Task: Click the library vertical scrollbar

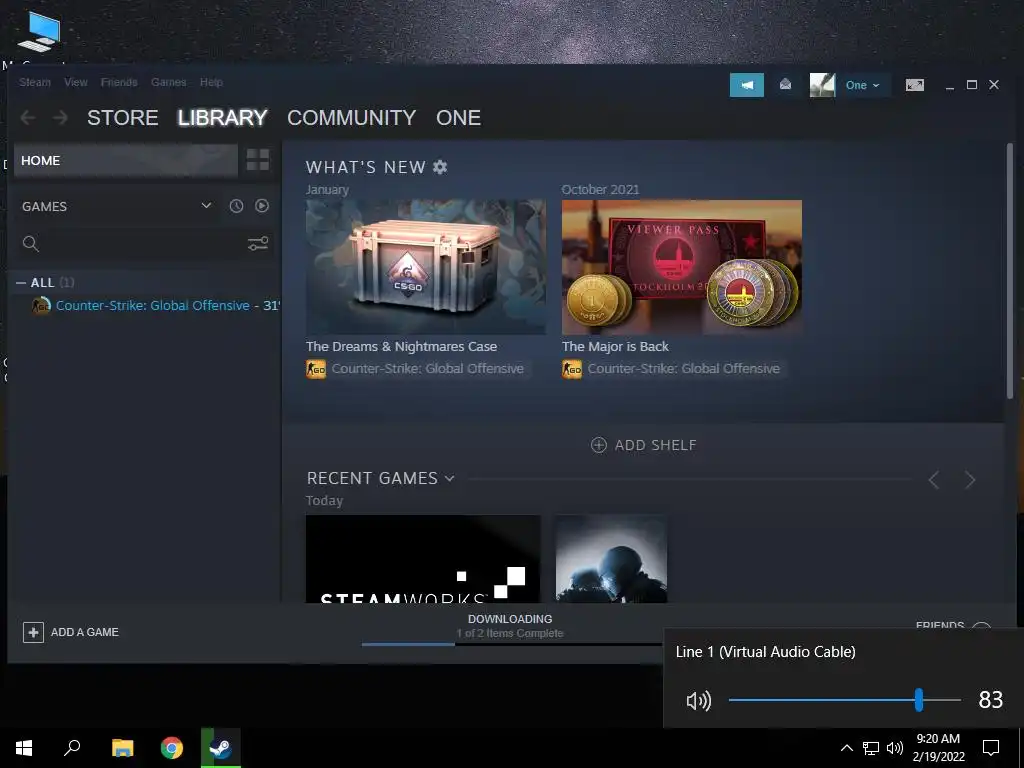Action: 1010,271
